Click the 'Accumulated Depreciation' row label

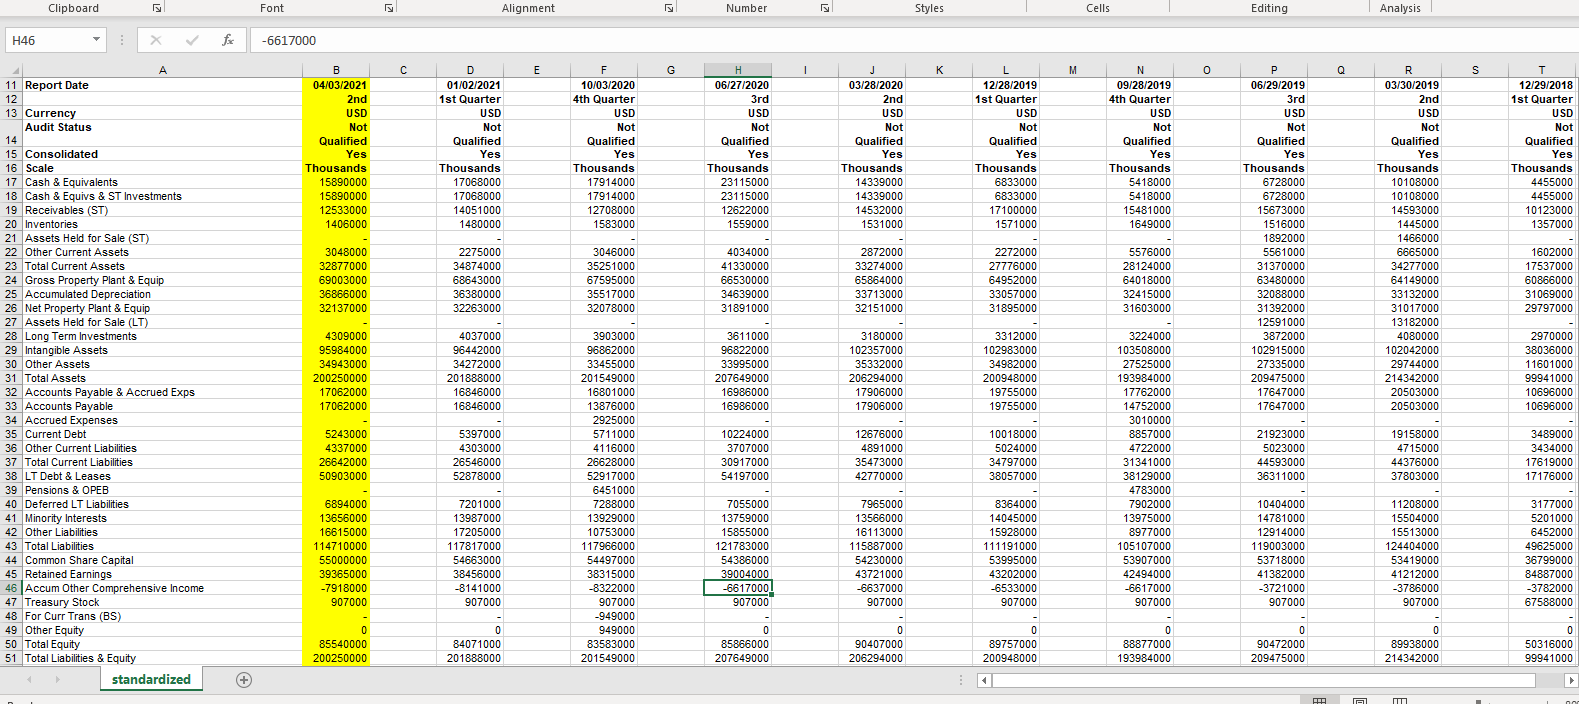coord(88,294)
